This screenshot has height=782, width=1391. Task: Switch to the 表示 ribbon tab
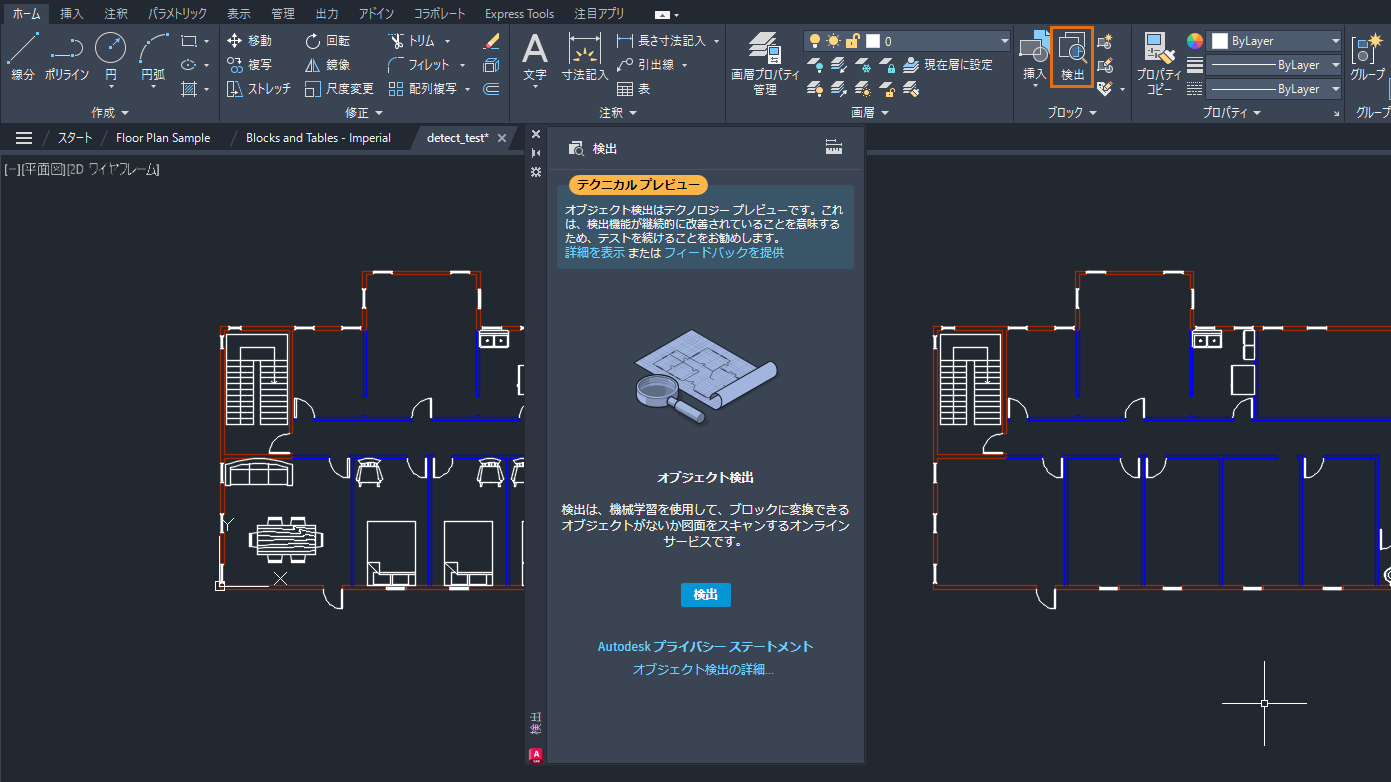[x=239, y=14]
